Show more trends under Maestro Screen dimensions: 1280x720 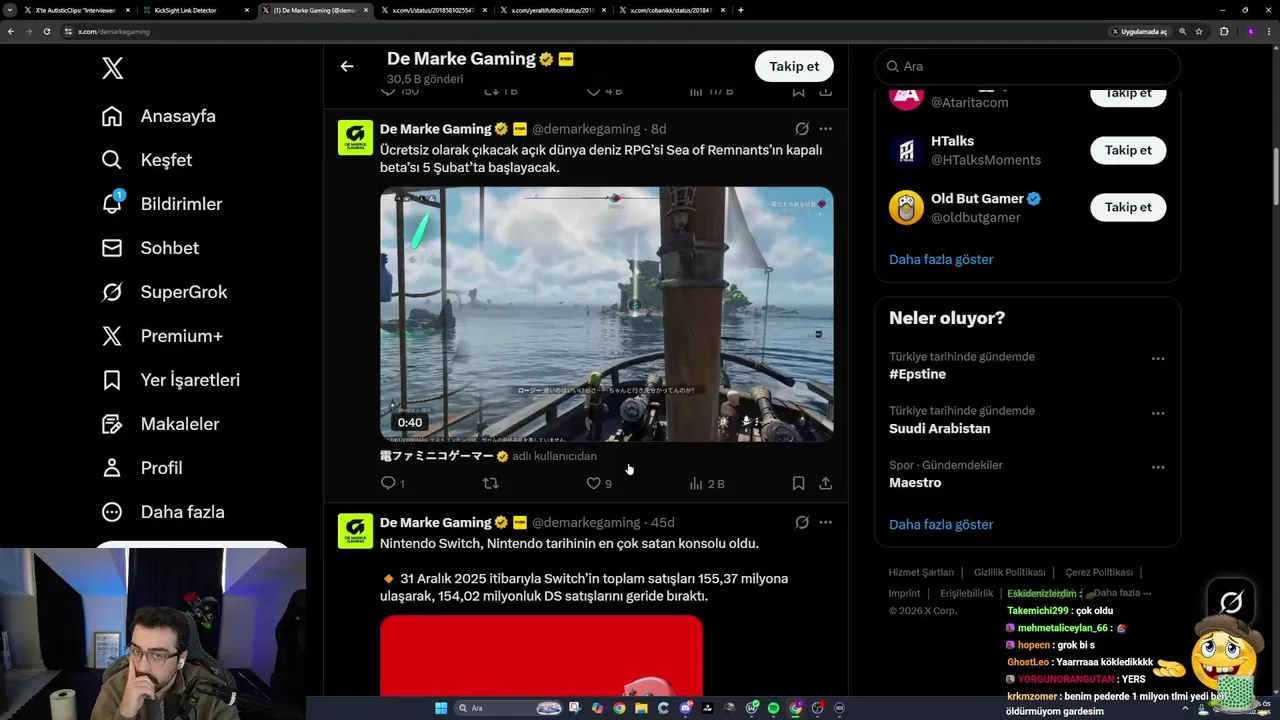tap(941, 524)
